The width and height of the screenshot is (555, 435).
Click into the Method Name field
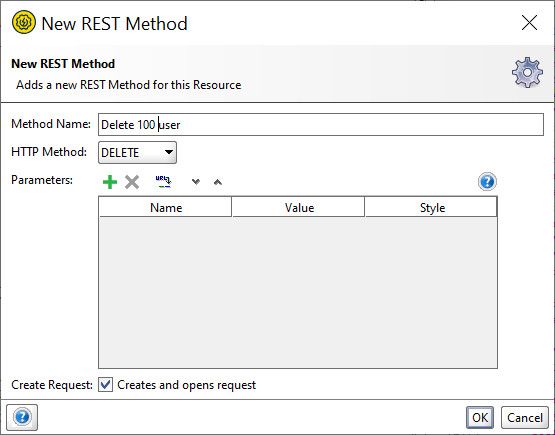coord(321,124)
